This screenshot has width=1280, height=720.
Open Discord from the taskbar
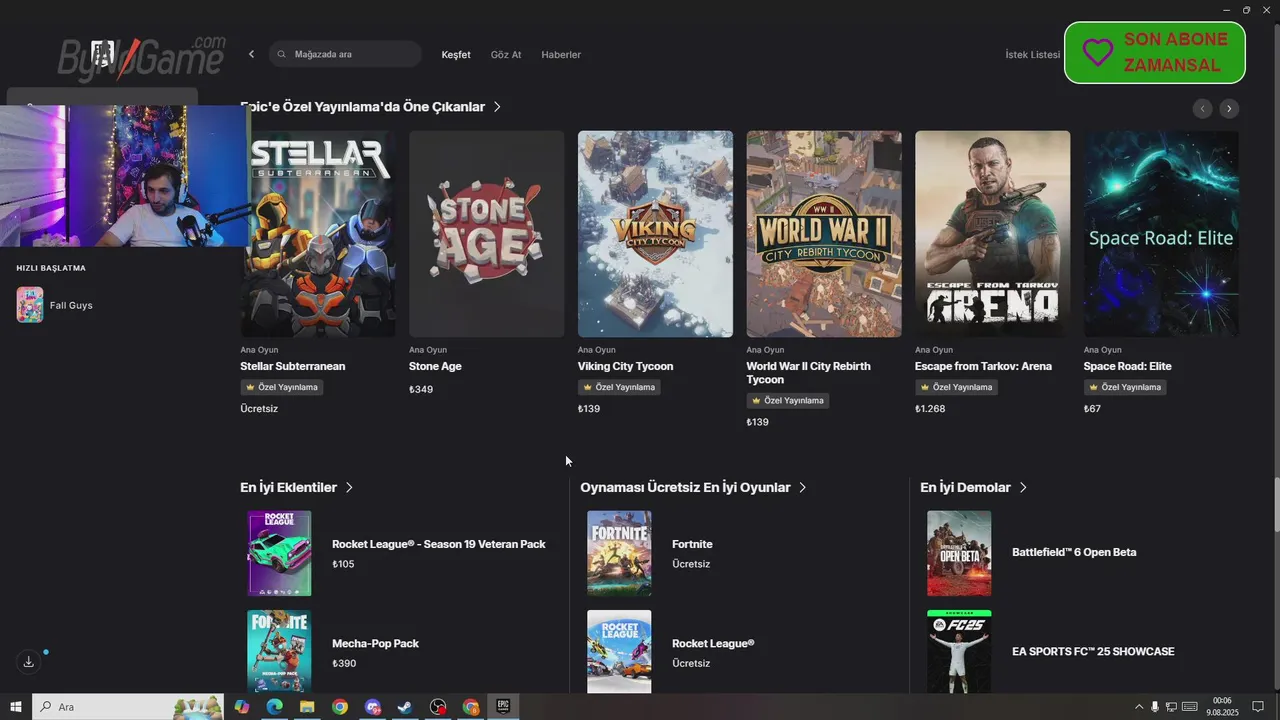(373, 707)
